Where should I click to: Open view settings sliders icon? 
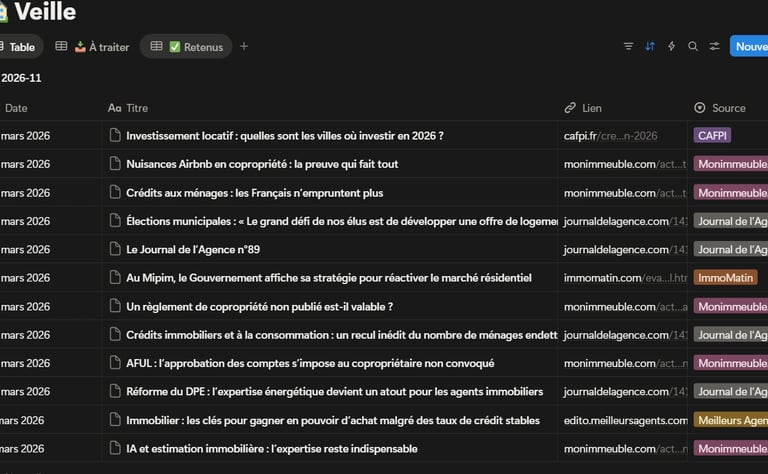pyautogui.click(x=715, y=46)
